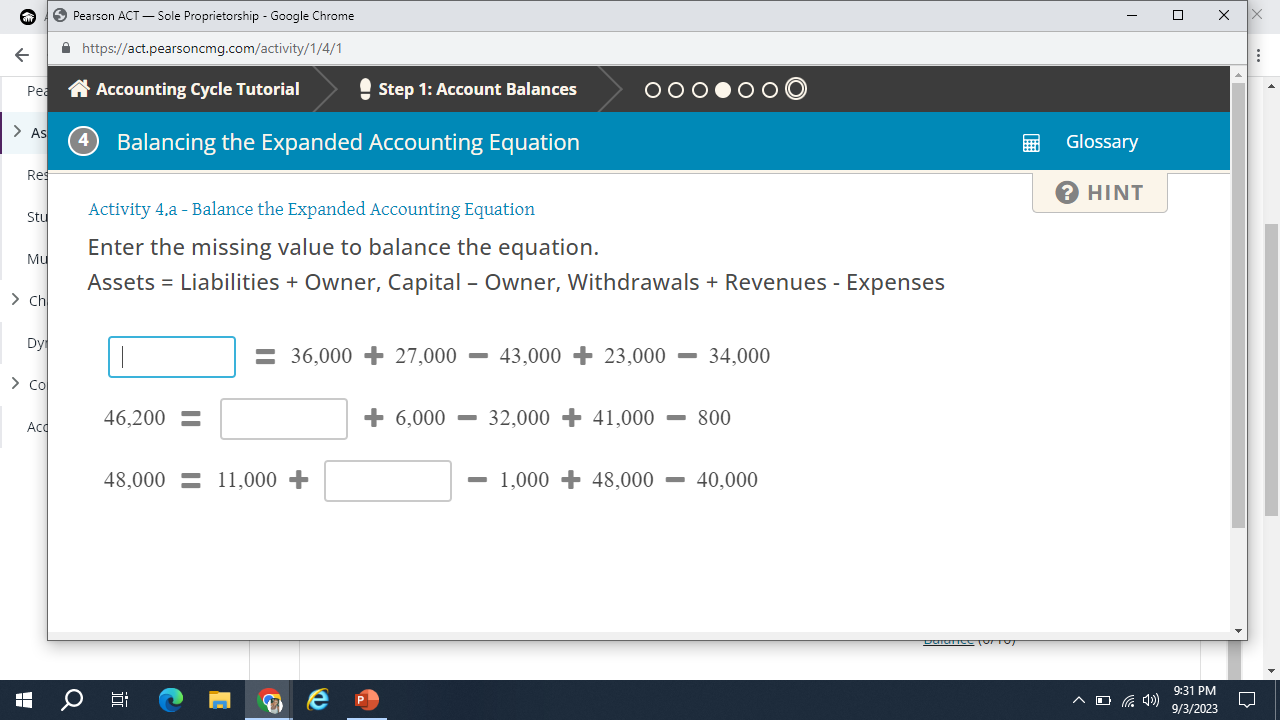1280x720 pixels.
Task: Click the 'Balancing the Expanded Accounting Equation' title
Action: click(348, 142)
